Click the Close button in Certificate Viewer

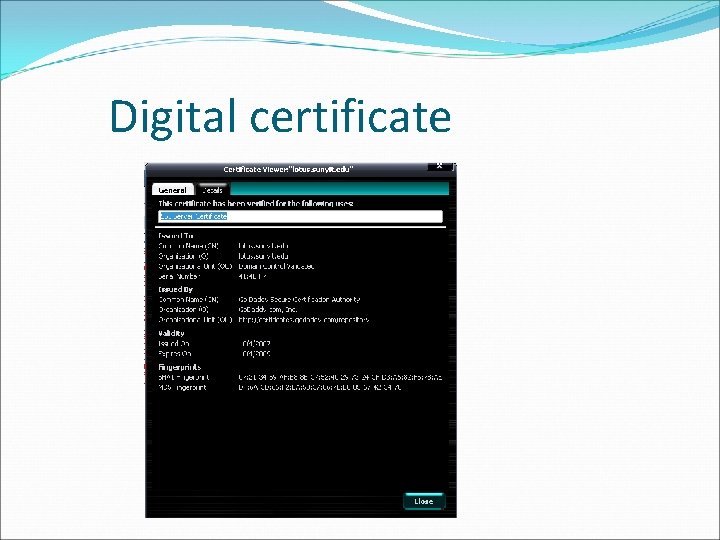[424, 501]
